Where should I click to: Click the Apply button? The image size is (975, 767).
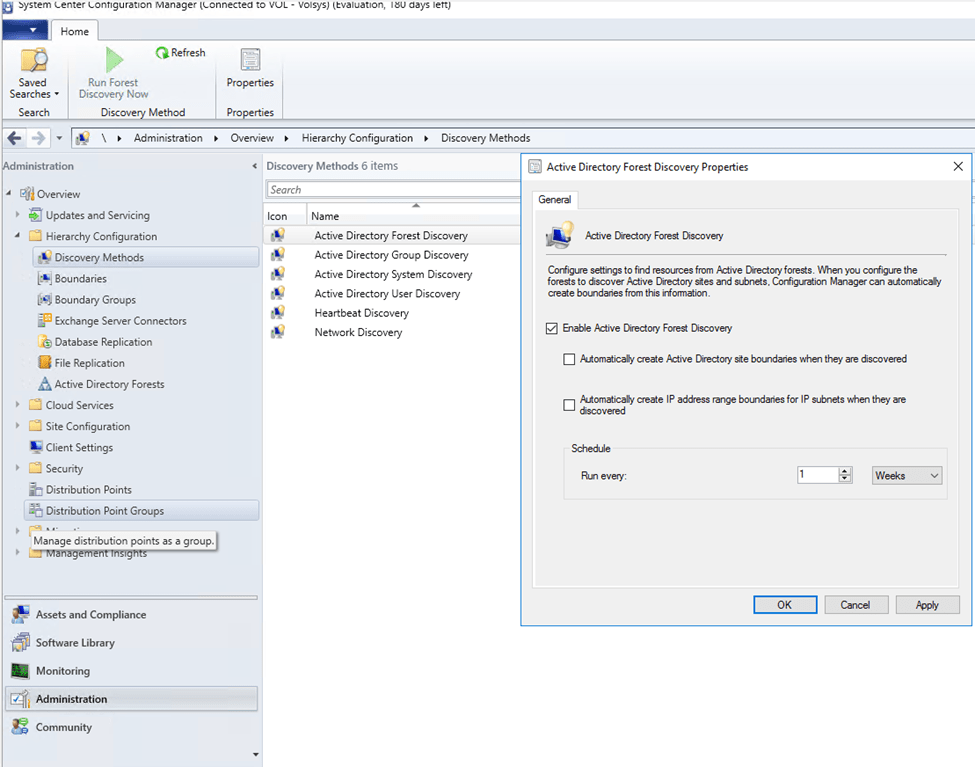pyautogui.click(x=926, y=605)
